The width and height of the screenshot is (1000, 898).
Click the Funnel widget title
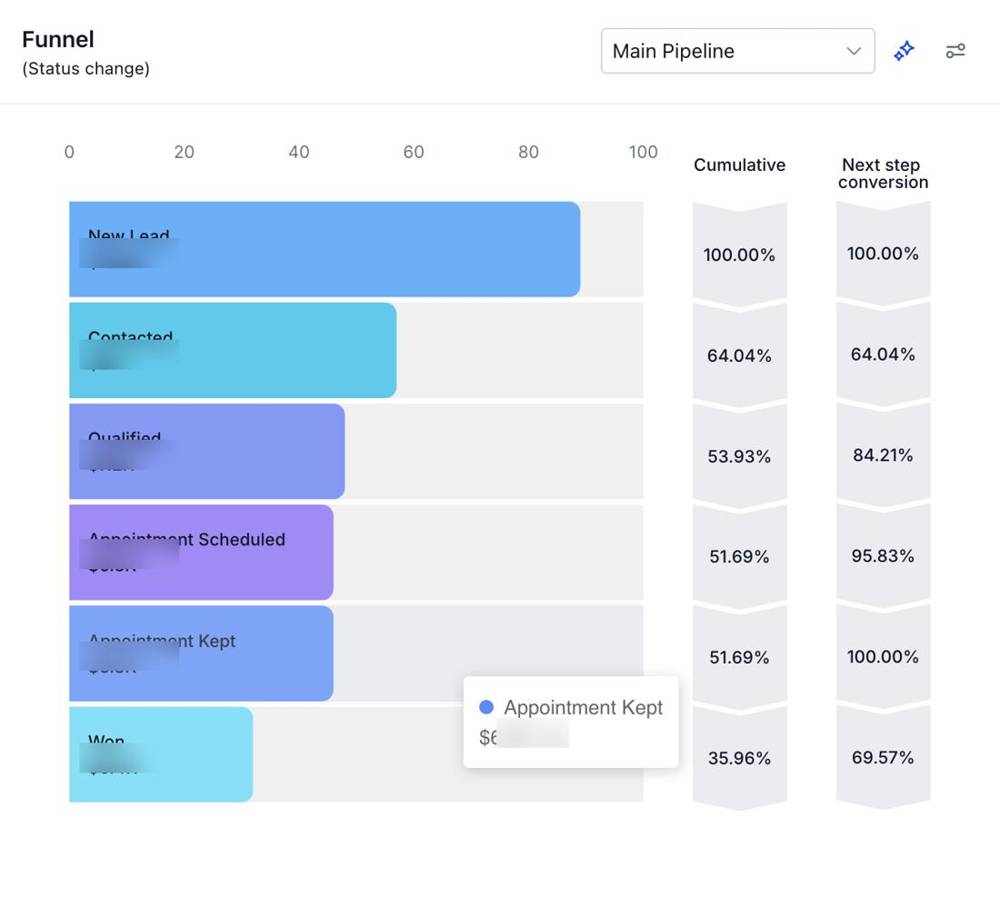tap(58, 40)
